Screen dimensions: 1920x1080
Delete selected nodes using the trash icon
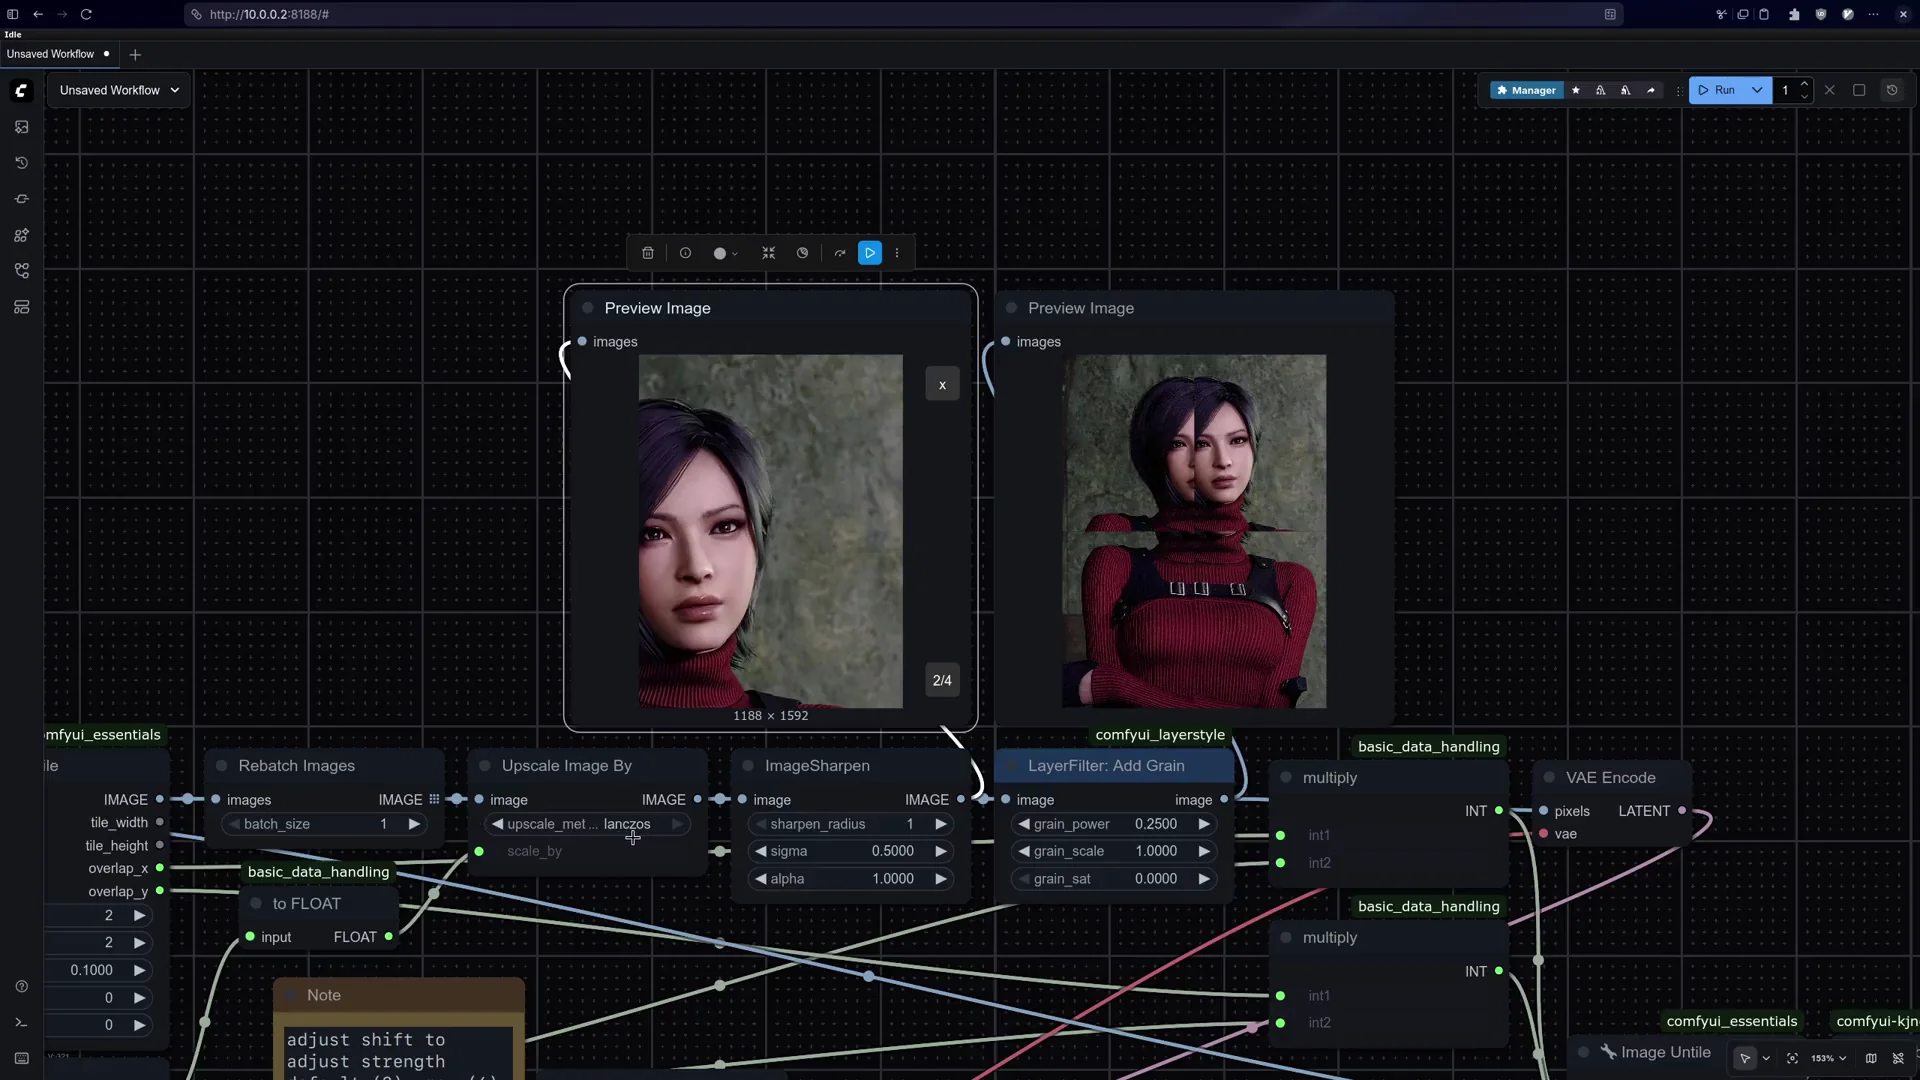tap(648, 253)
